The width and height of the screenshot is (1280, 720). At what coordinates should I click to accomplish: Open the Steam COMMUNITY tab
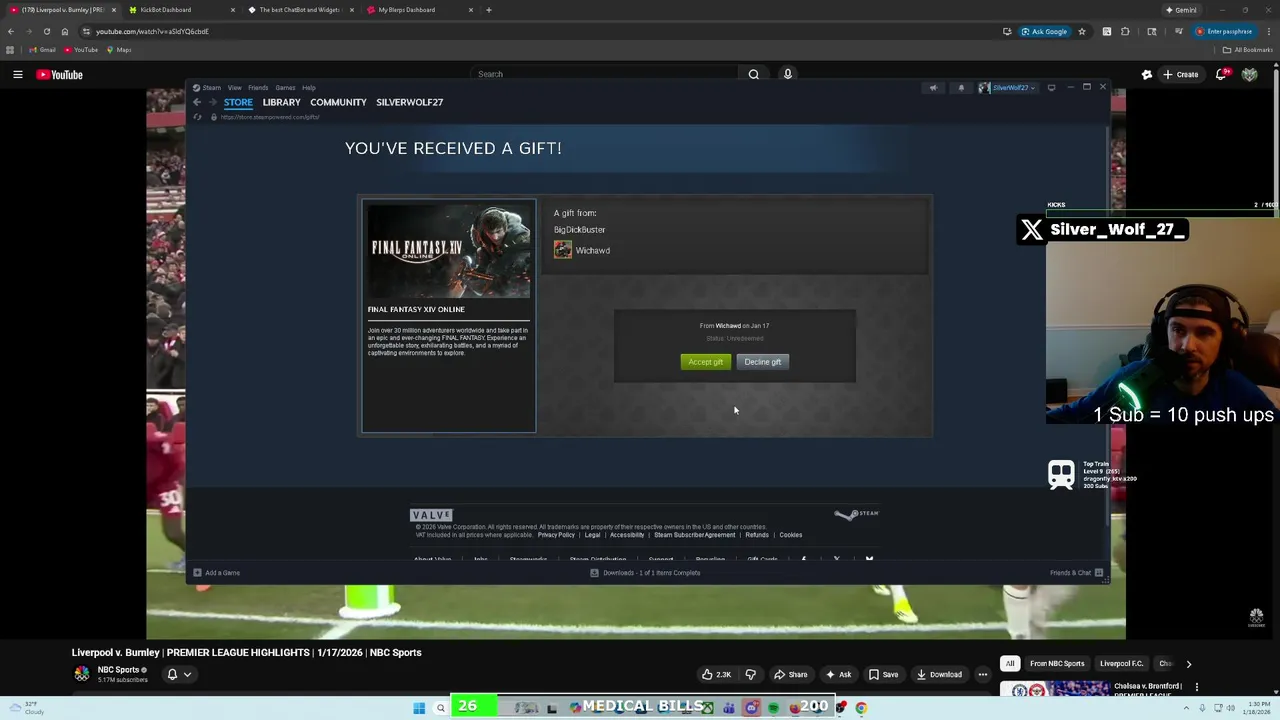pyautogui.click(x=338, y=102)
